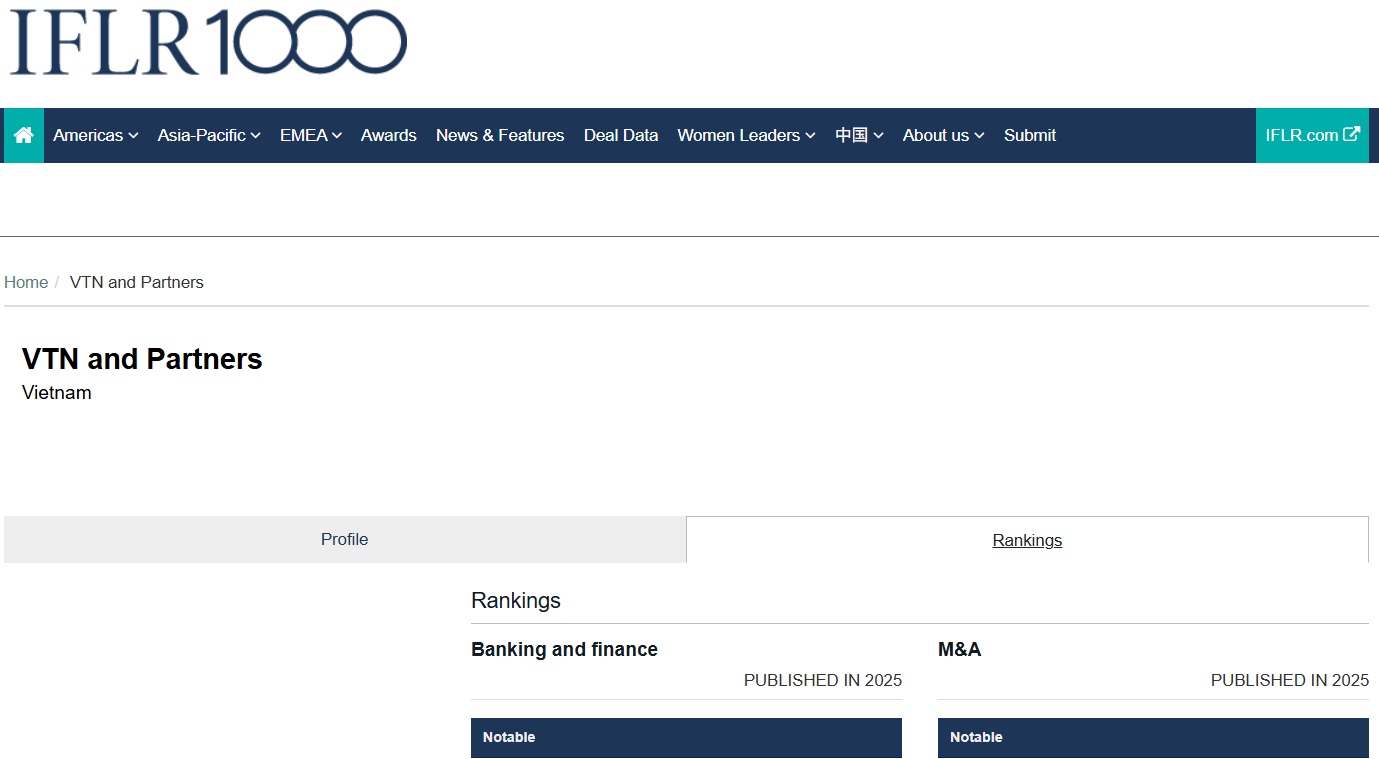
Task: Click VTN and Partners breadcrumb text
Action: [x=136, y=282]
